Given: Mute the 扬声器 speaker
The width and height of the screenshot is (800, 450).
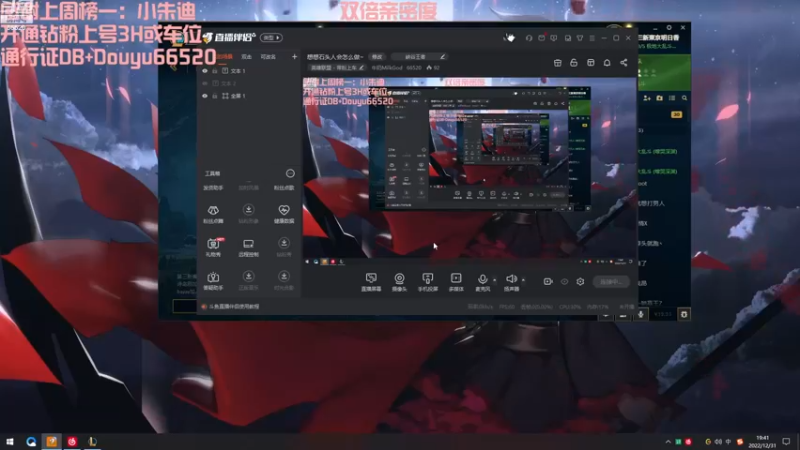Looking at the screenshot, I should [x=511, y=282].
